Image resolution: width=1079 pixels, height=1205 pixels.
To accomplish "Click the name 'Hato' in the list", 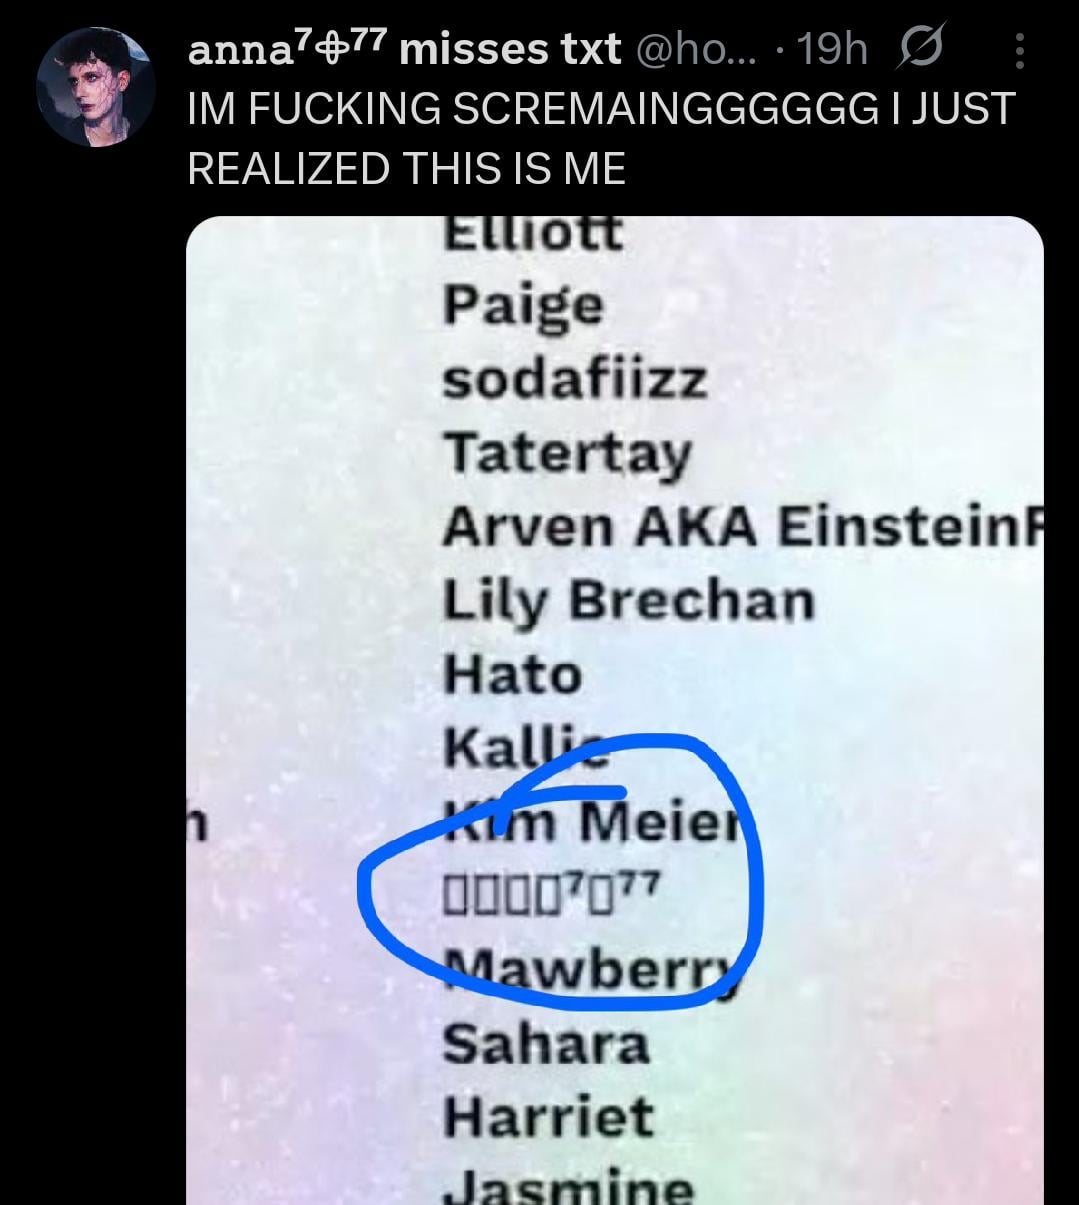I will (512, 674).
